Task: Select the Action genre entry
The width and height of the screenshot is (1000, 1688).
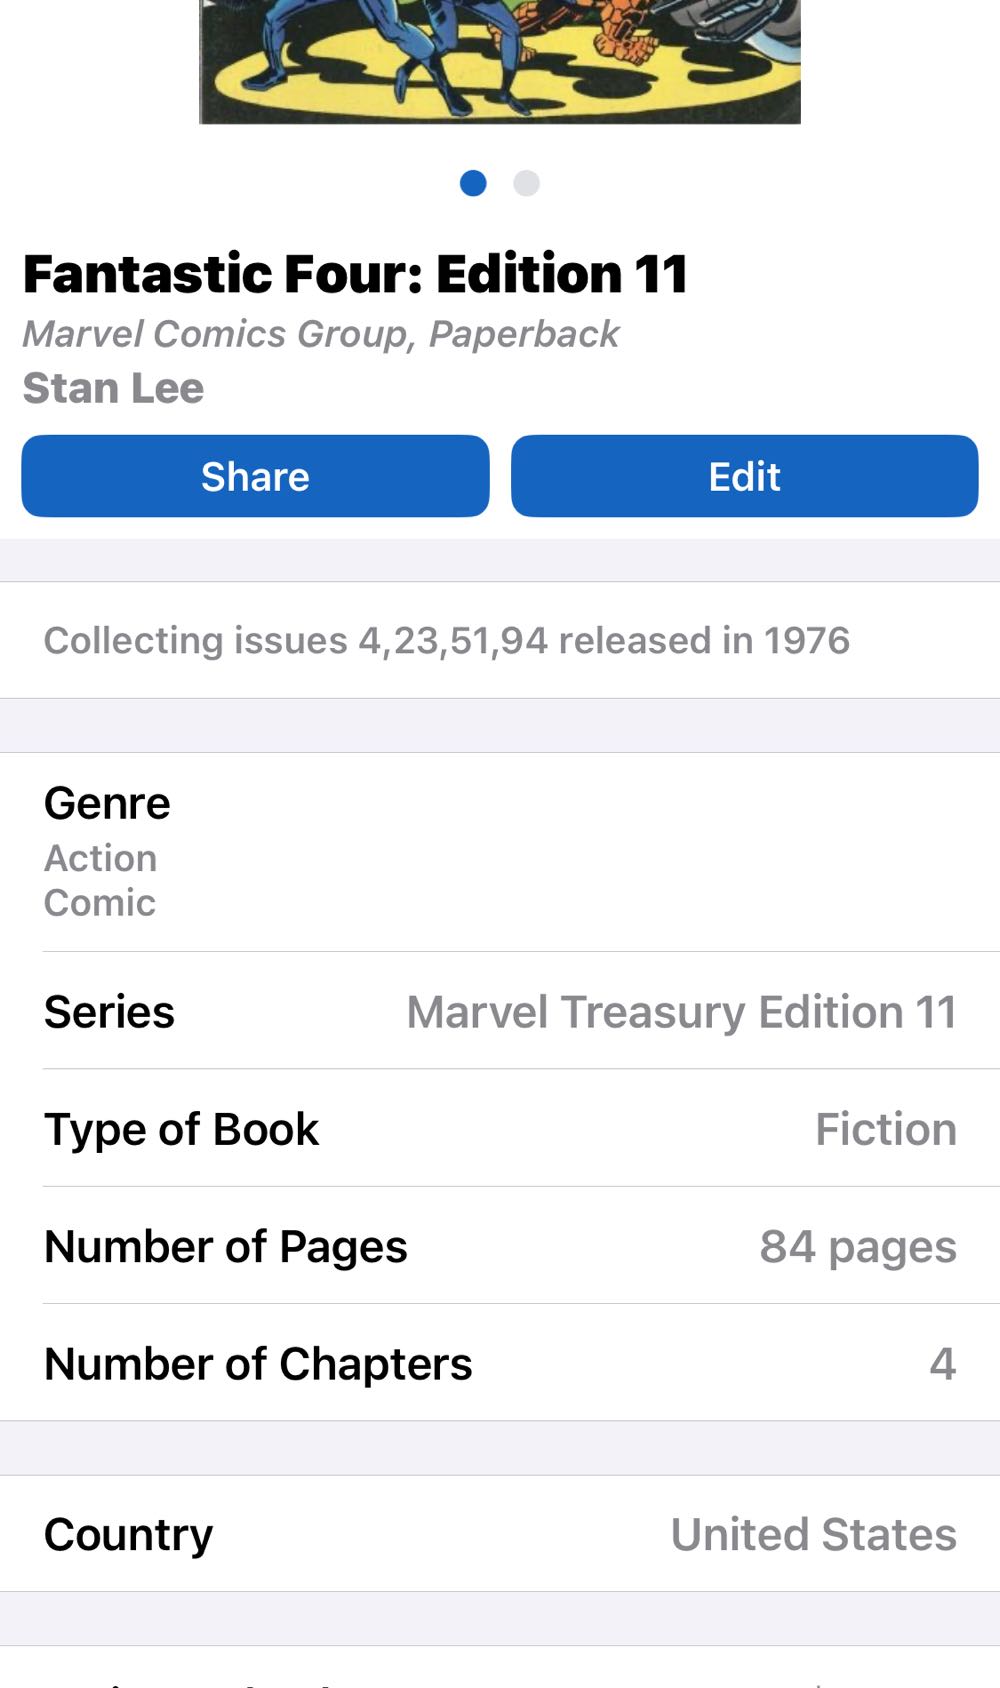Action: pos(100,858)
